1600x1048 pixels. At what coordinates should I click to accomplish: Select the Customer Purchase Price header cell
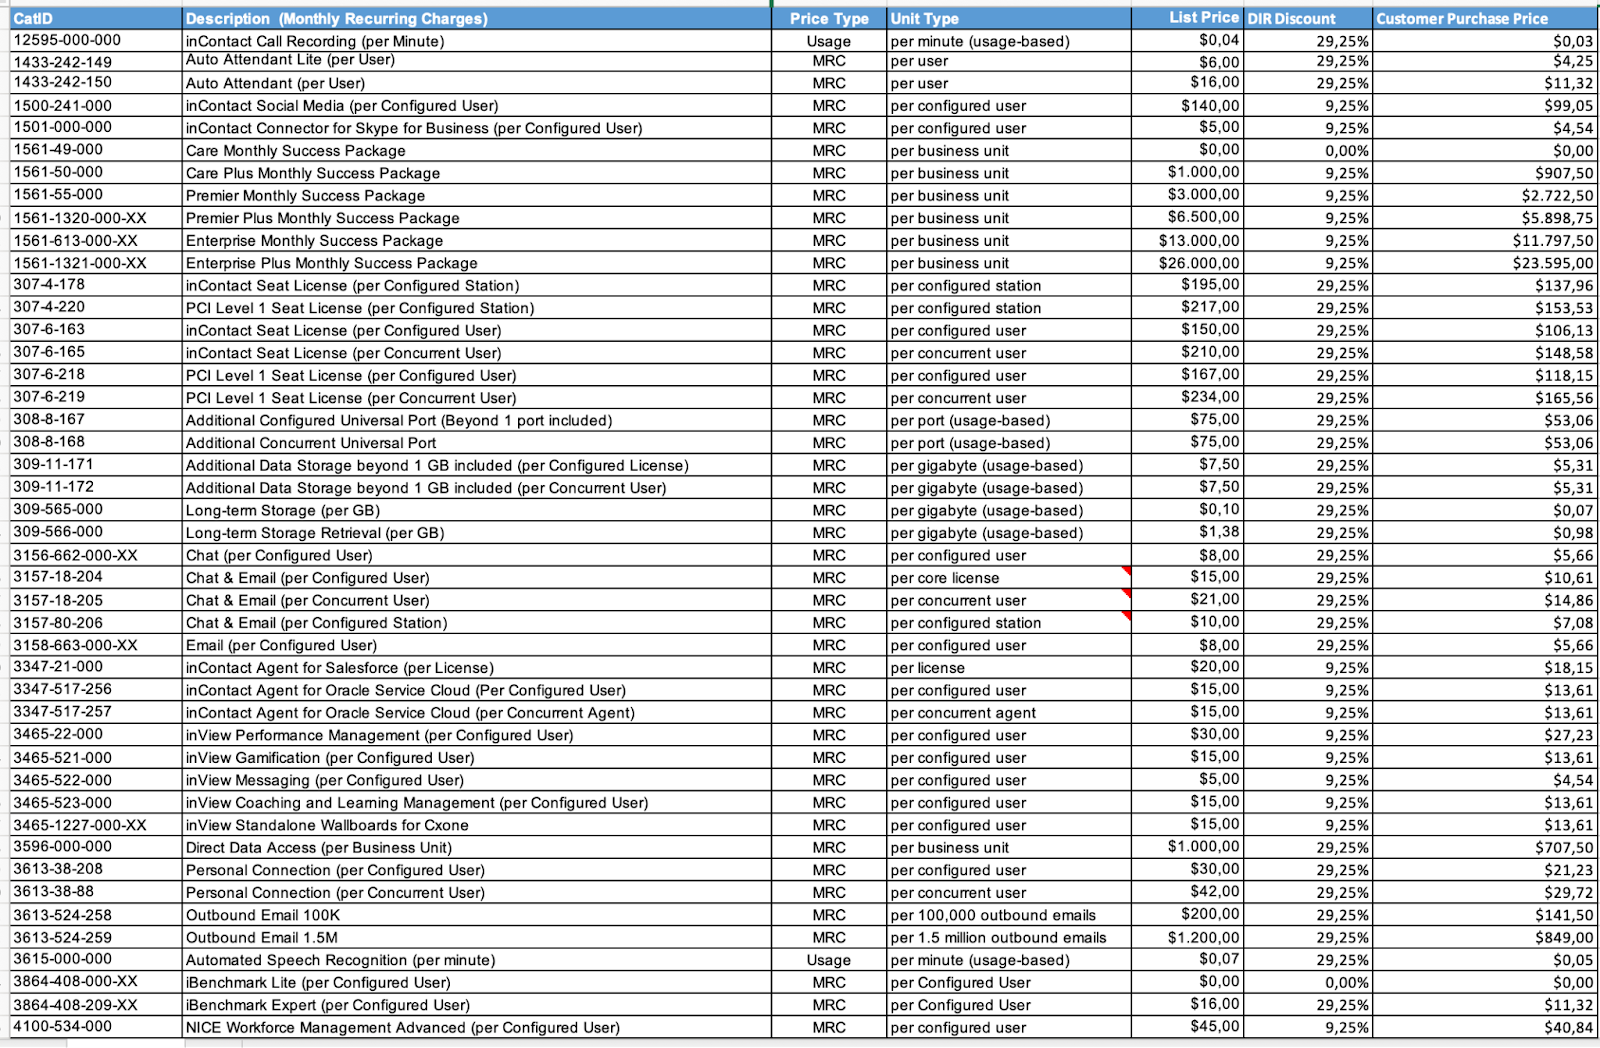(x=1484, y=18)
